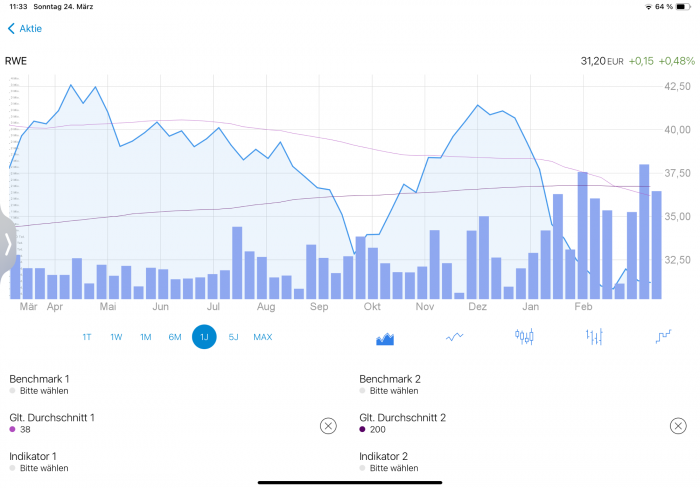
Task: Choose a value for Indikator 1
Action: (39, 462)
